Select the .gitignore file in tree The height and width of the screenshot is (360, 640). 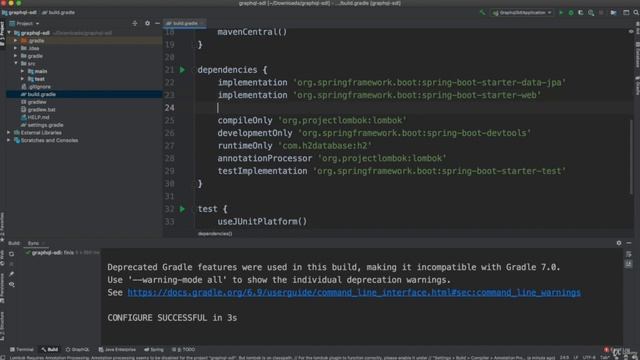click(36, 87)
